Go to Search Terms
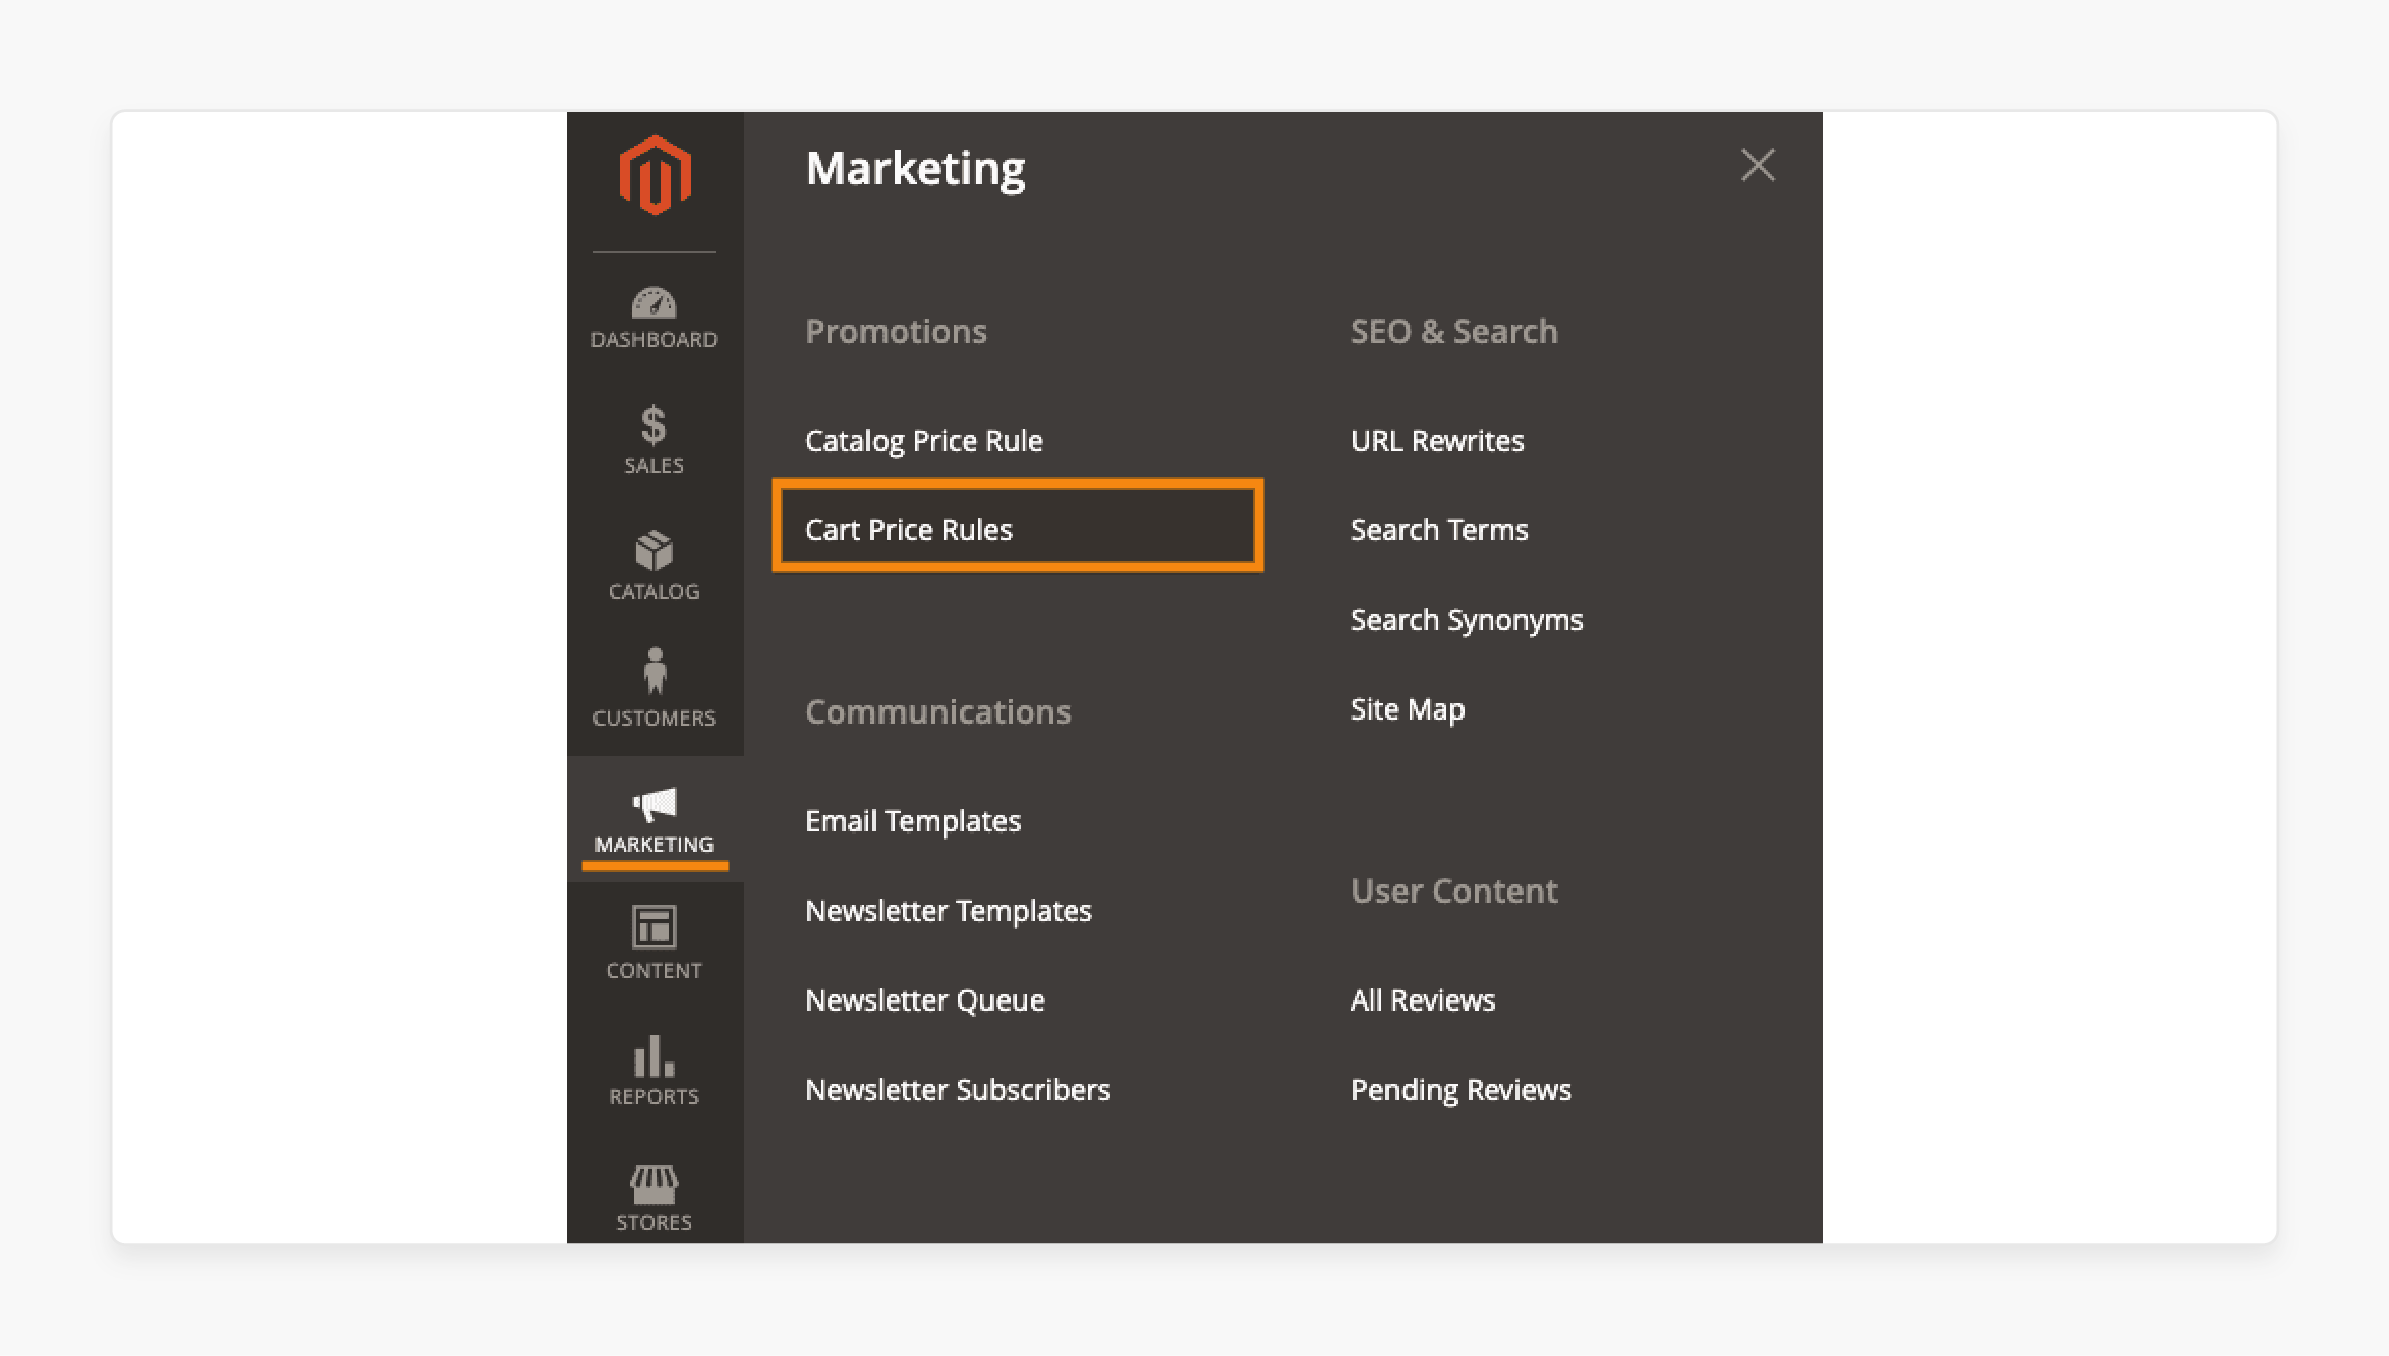 tap(1439, 530)
